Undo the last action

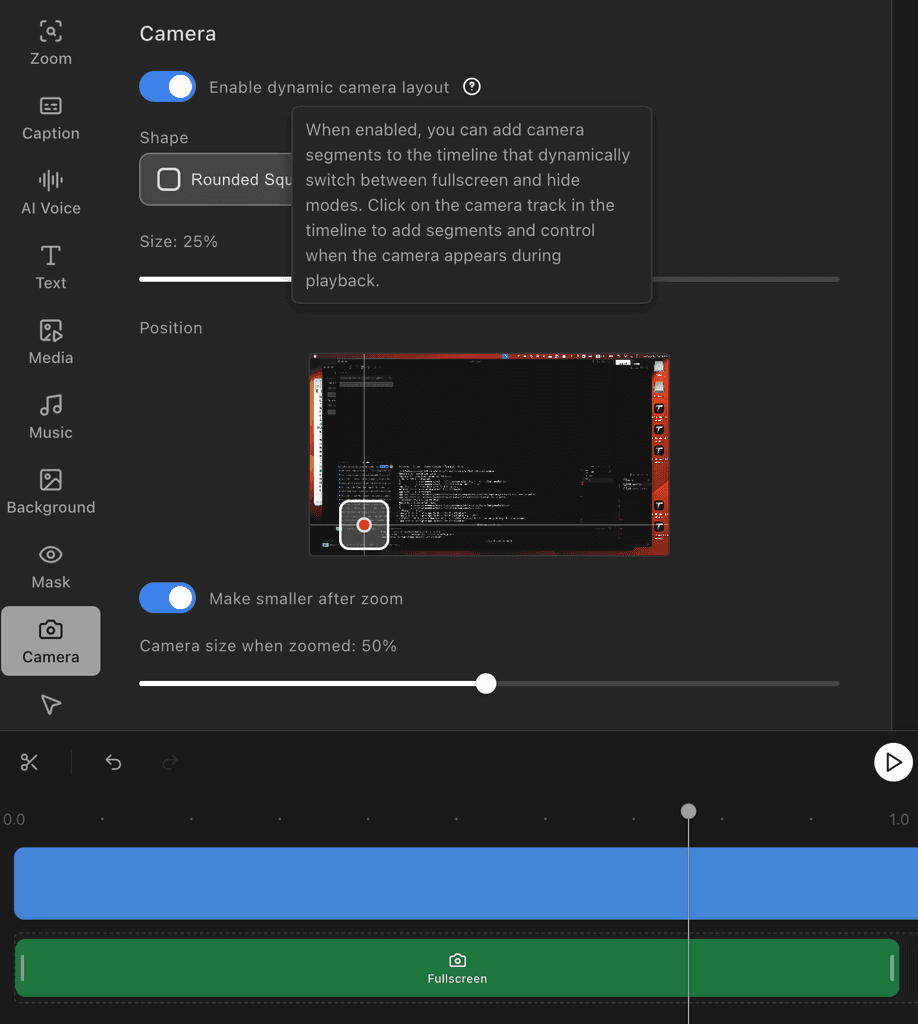click(113, 763)
